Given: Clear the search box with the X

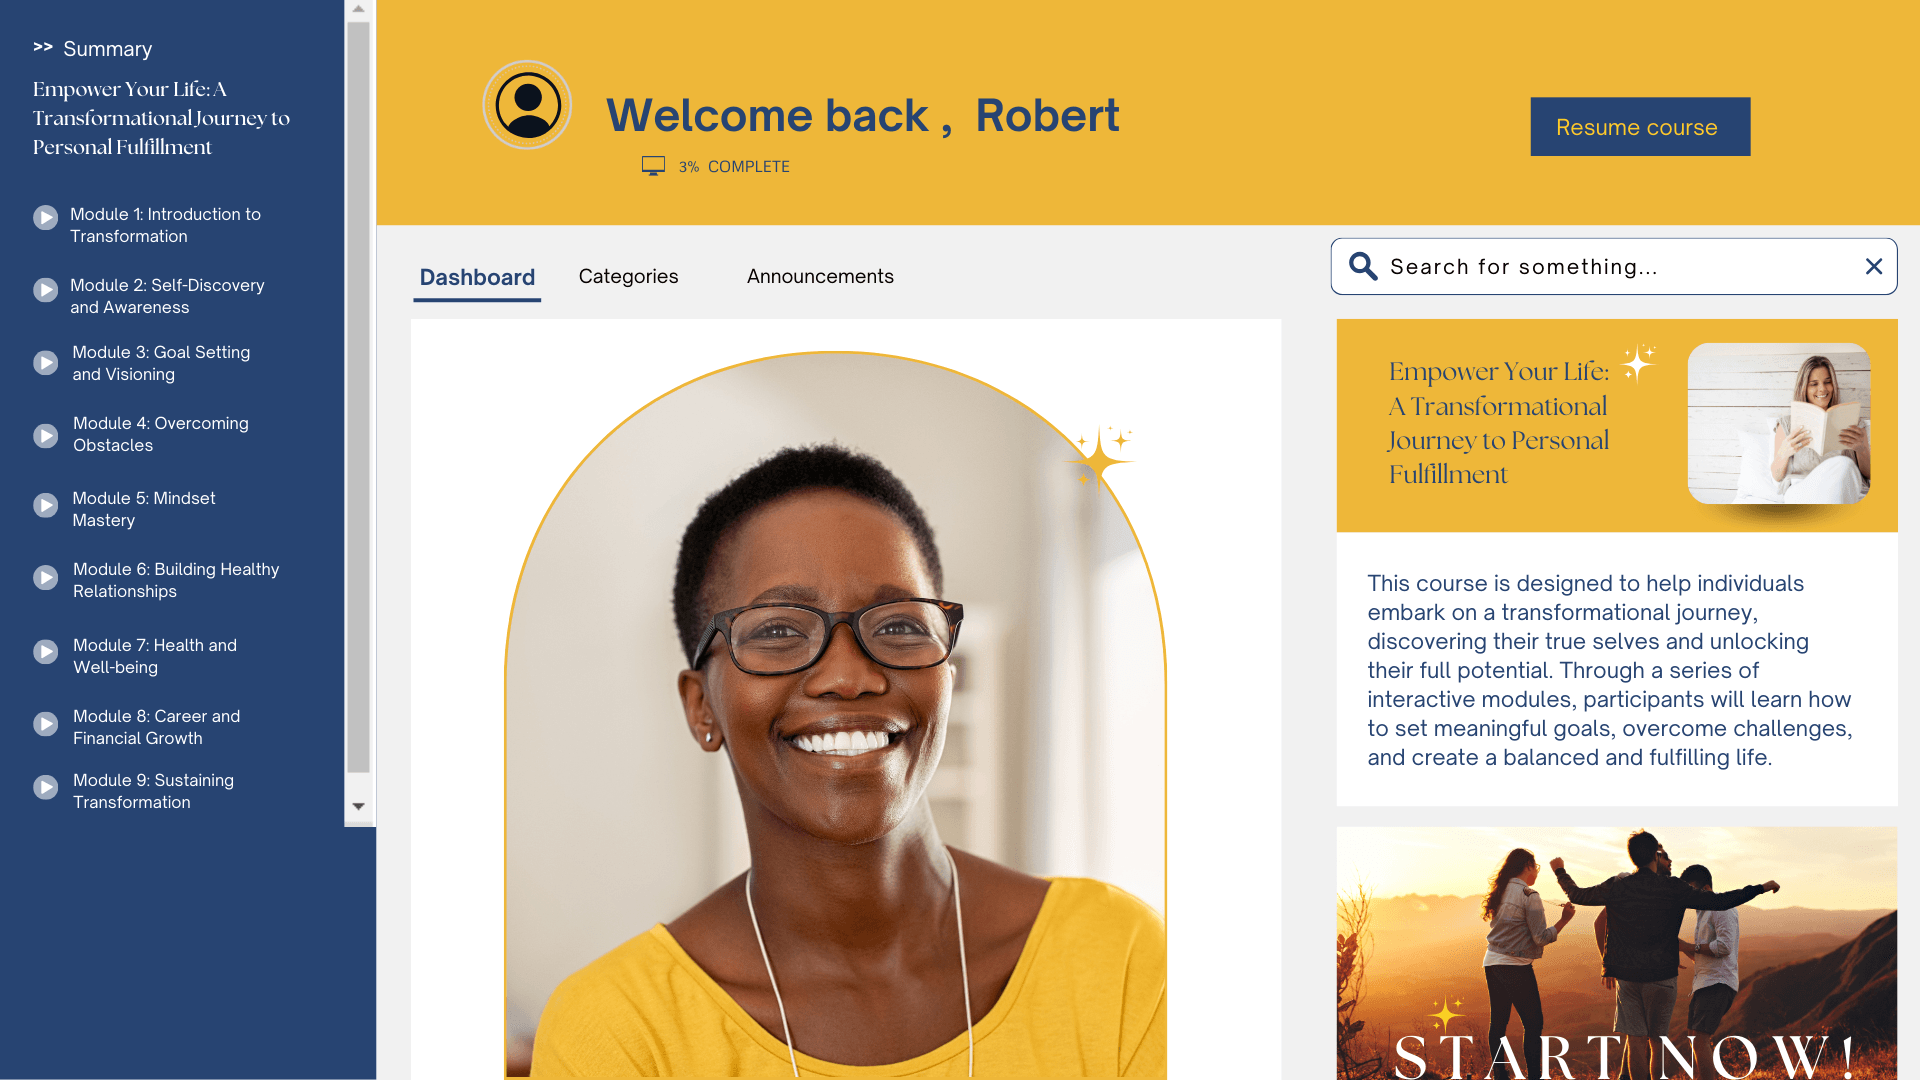Looking at the screenshot, I should (x=1874, y=266).
